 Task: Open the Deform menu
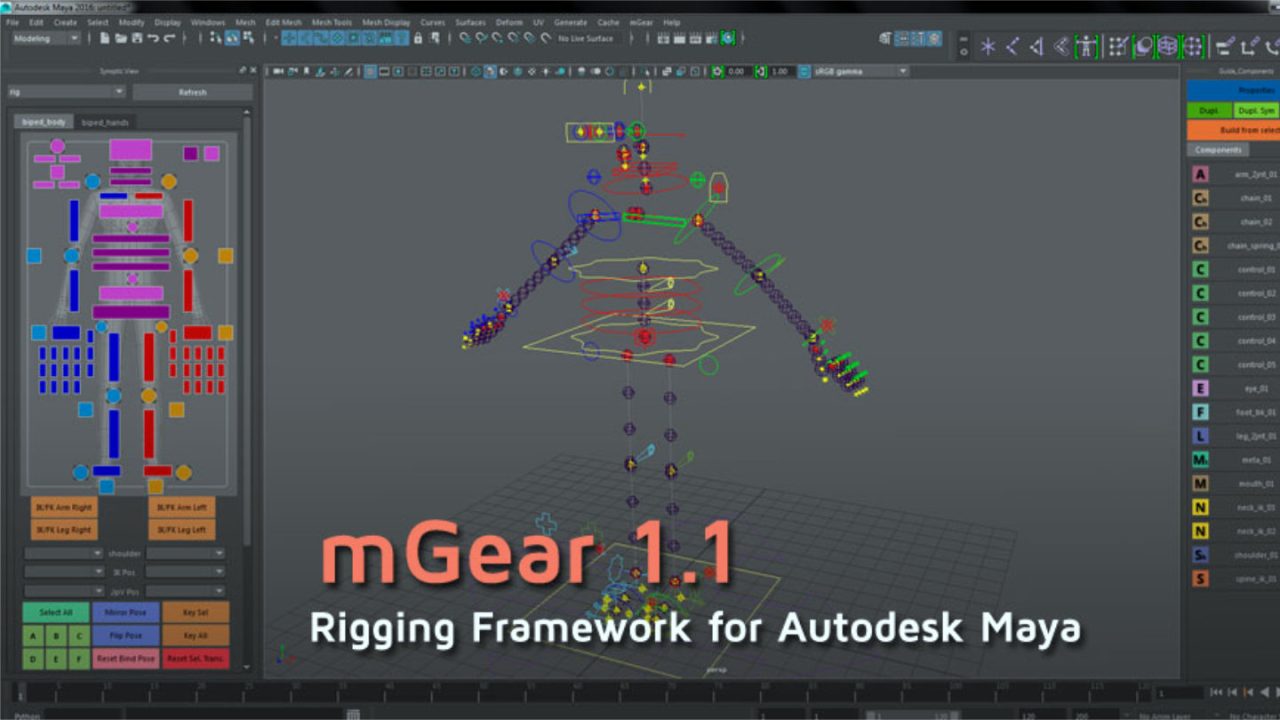(x=508, y=22)
